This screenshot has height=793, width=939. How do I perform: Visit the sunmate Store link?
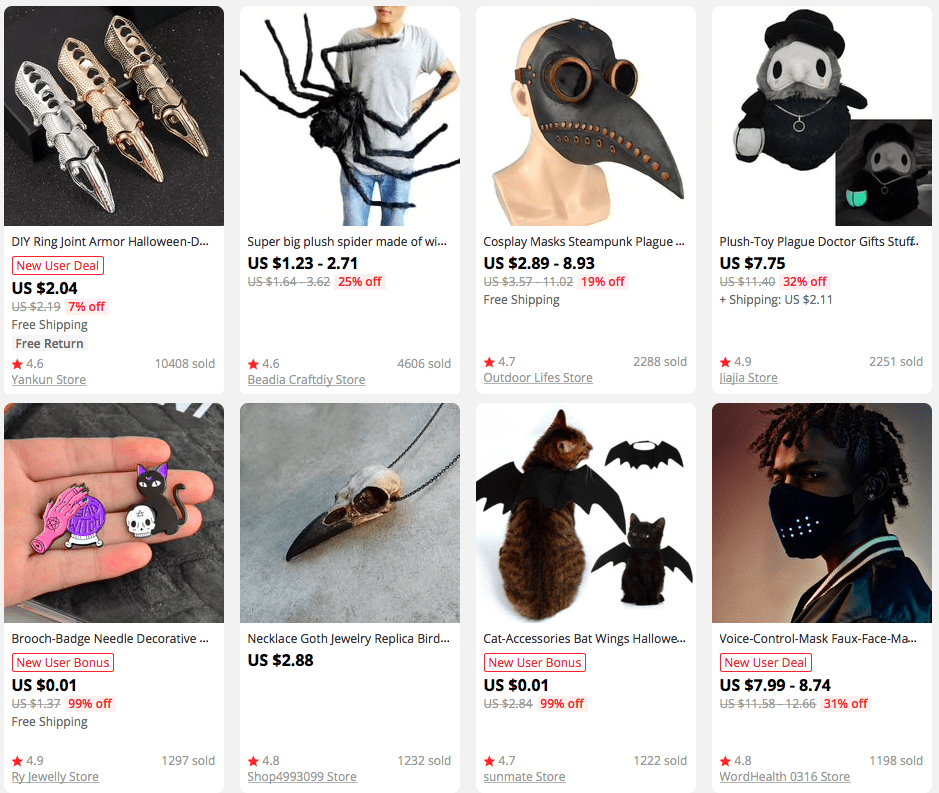tap(524, 777)
